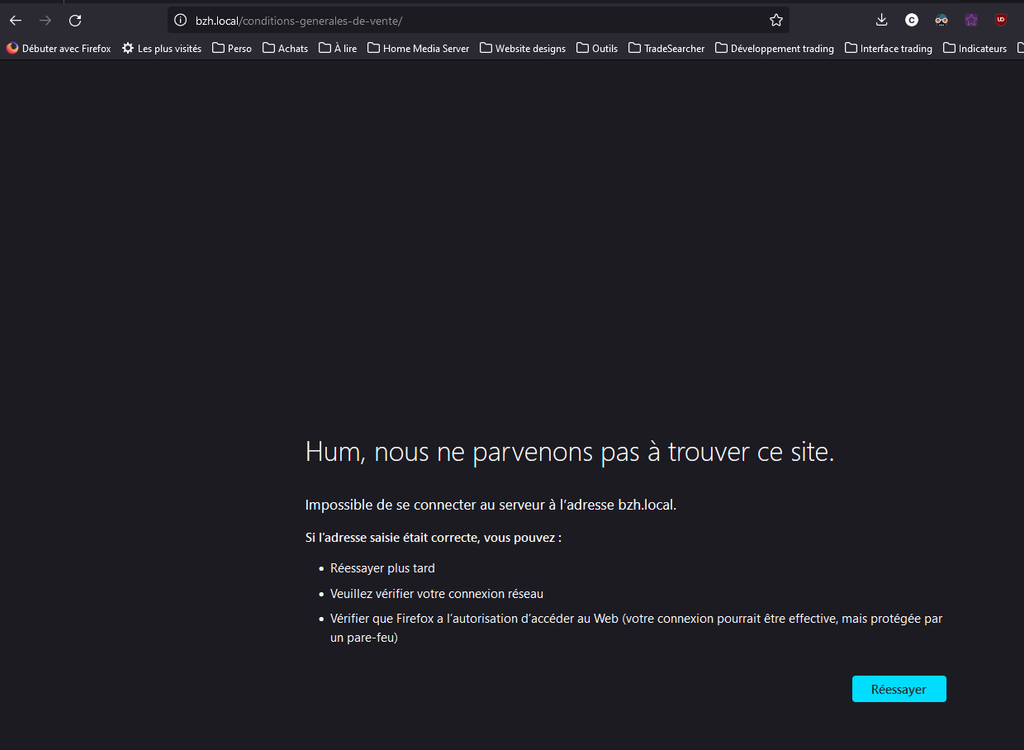The width and height of the screenshot is (1024, 750).
Task: Open the TradeSearcher bookmark folder
Action: [666, 48]
